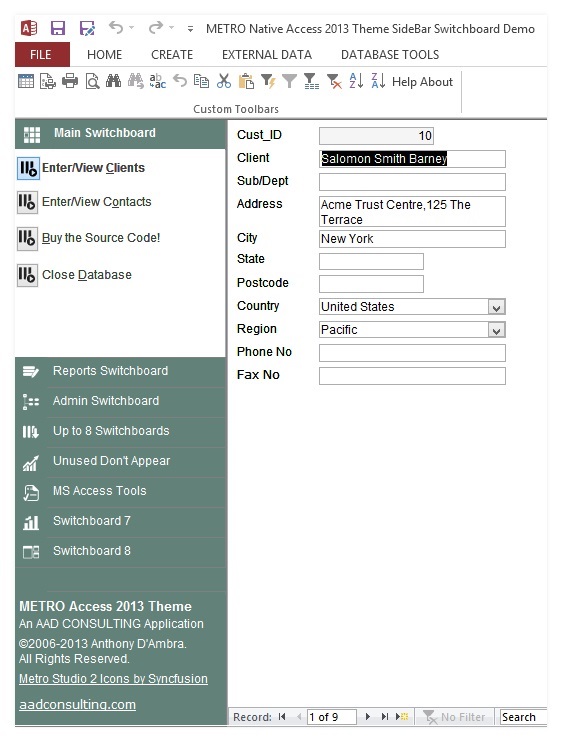Image resolution: width=562 pixels, height=742 pixels.
Task: Click the document-with-printer toolbar icon
Action: 48,81
